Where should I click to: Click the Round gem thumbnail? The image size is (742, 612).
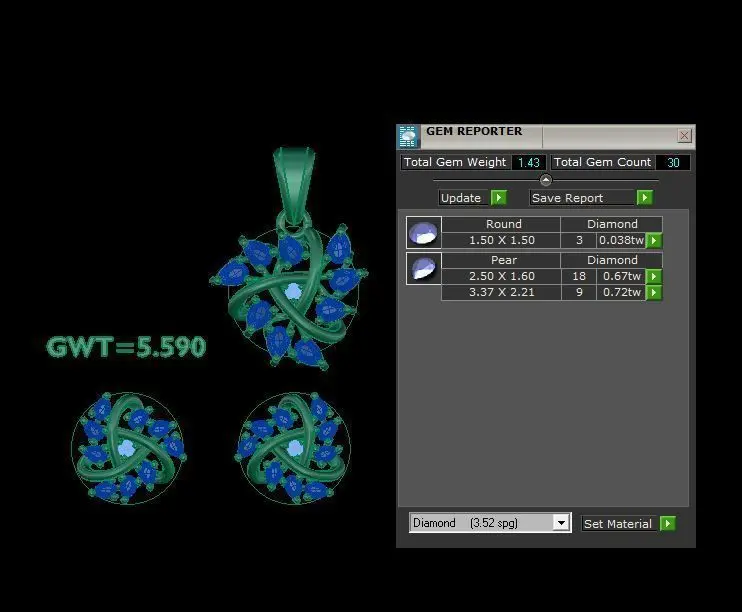point(424,232)
